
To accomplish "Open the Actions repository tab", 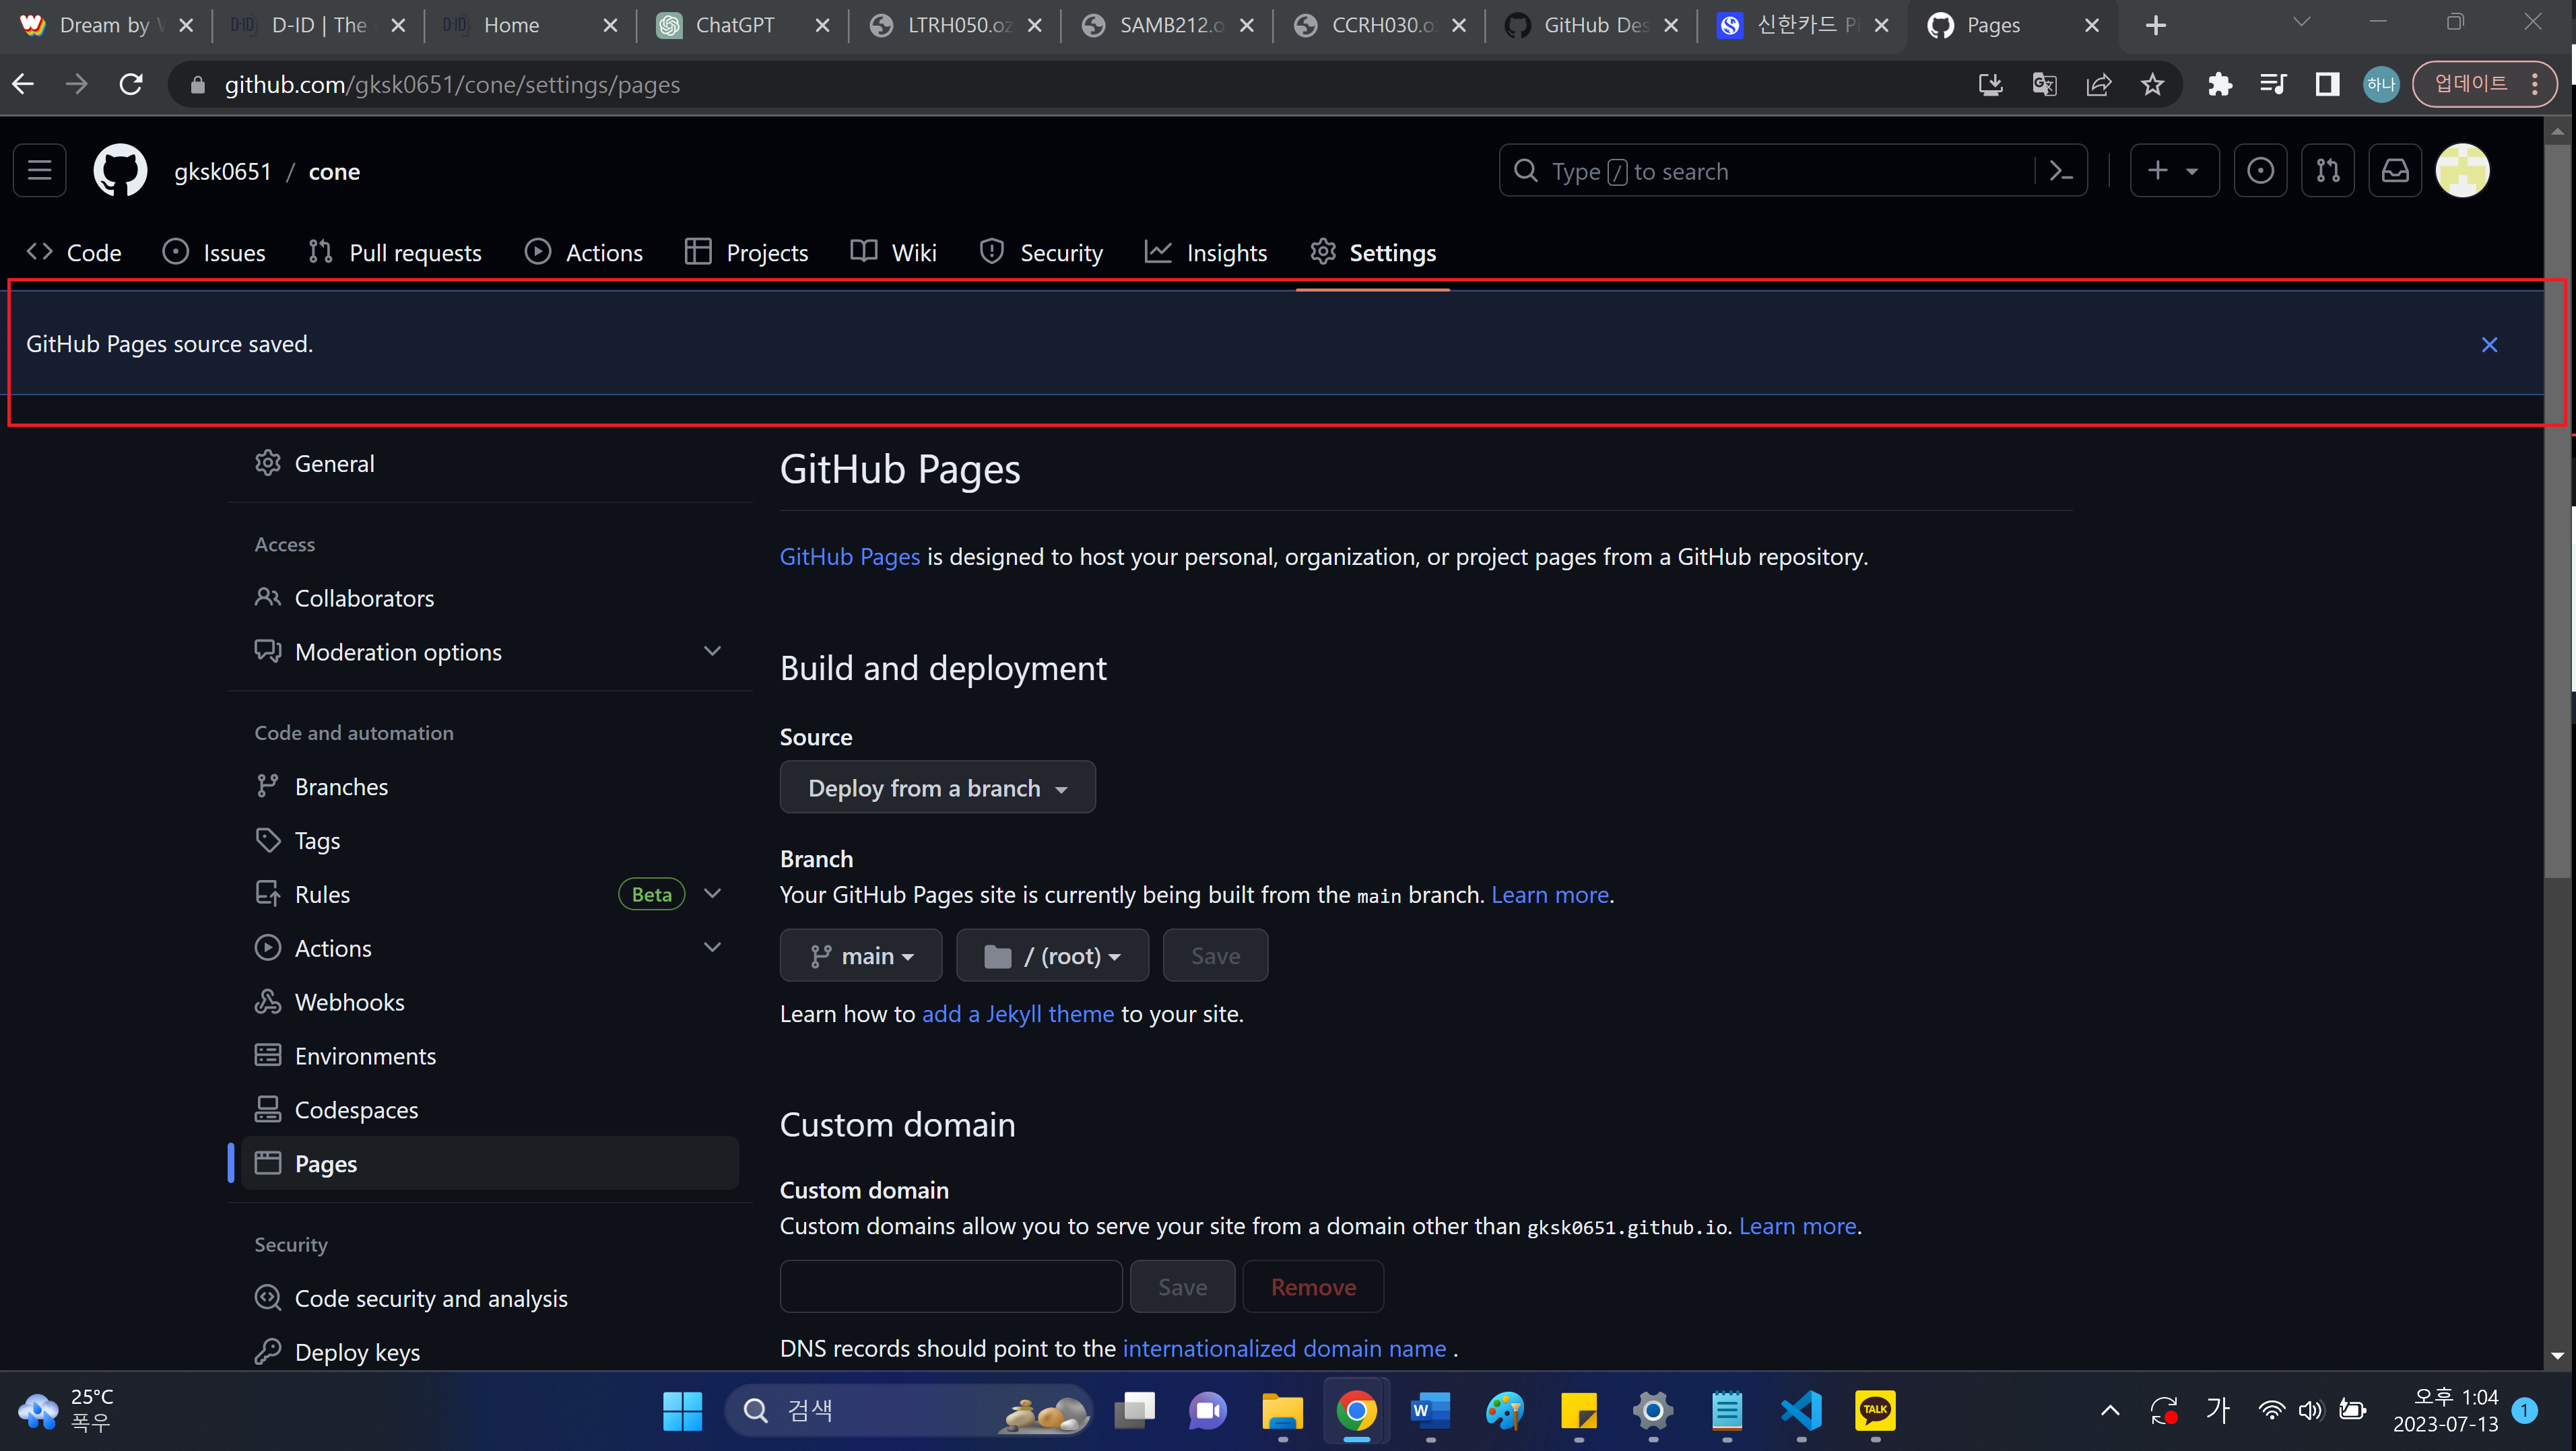I will tap(585, 253).
